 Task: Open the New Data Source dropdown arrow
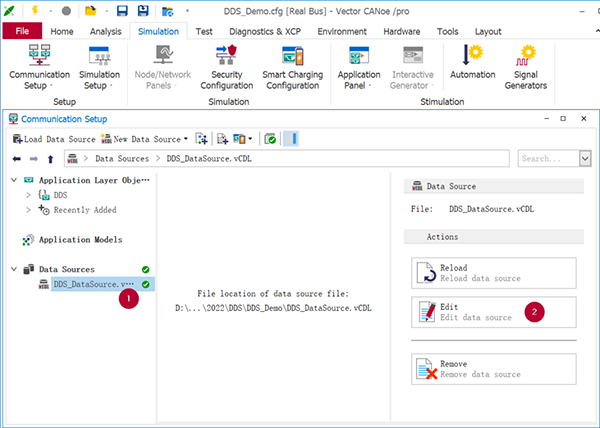point(186,139)
